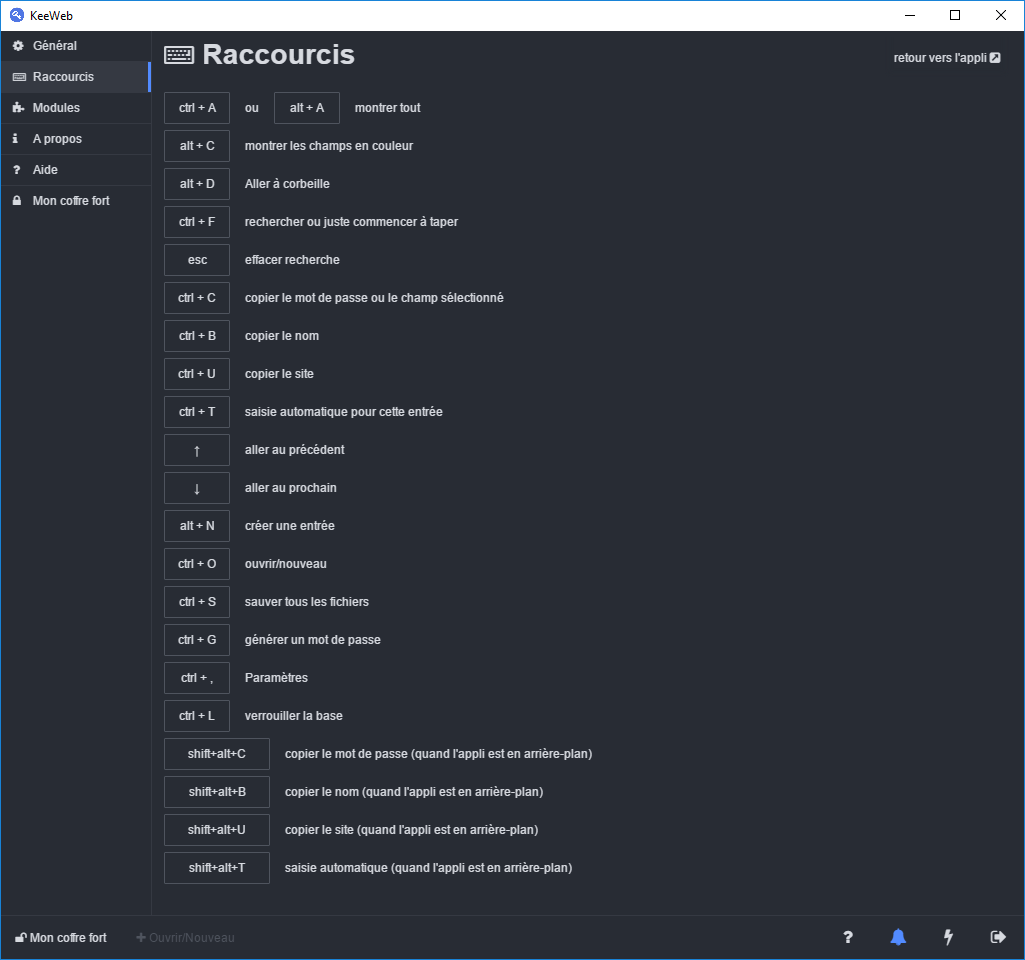Click the gear icon next to Général
Screen dimensions: 1025x960
(18, 45)
